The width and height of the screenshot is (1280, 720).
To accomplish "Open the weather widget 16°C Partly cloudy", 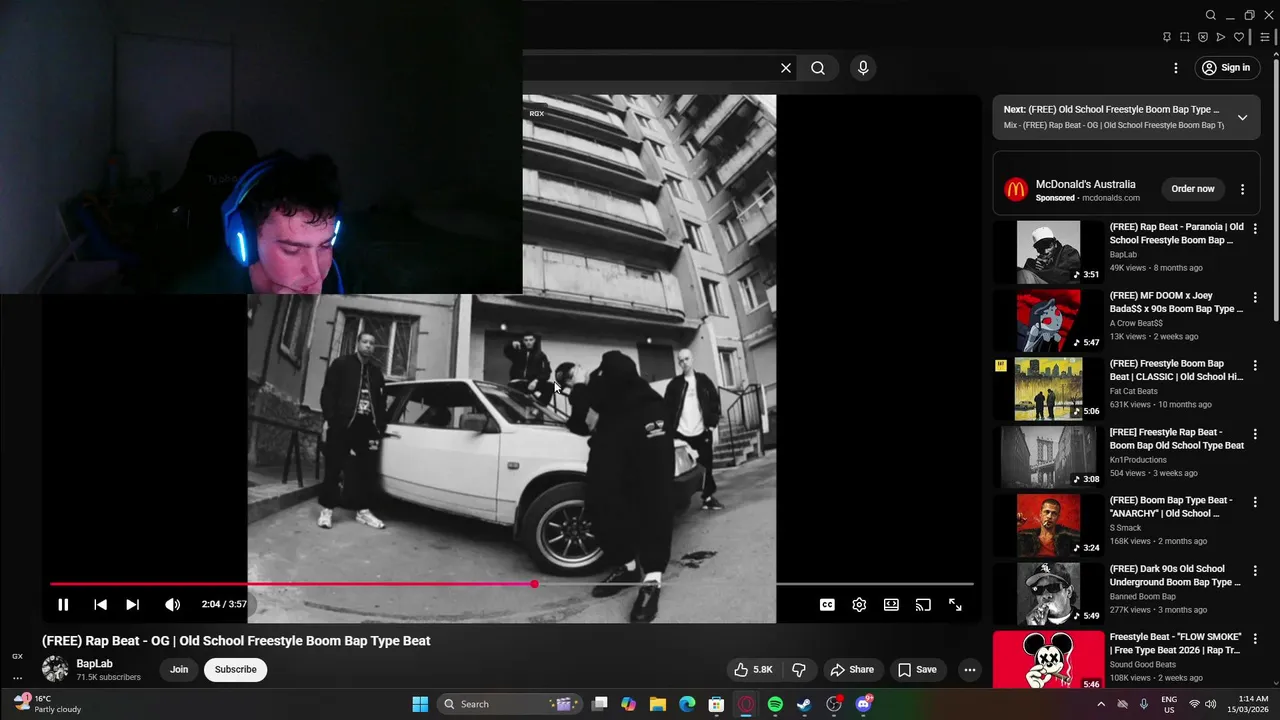I will click(x=48, y=704).
